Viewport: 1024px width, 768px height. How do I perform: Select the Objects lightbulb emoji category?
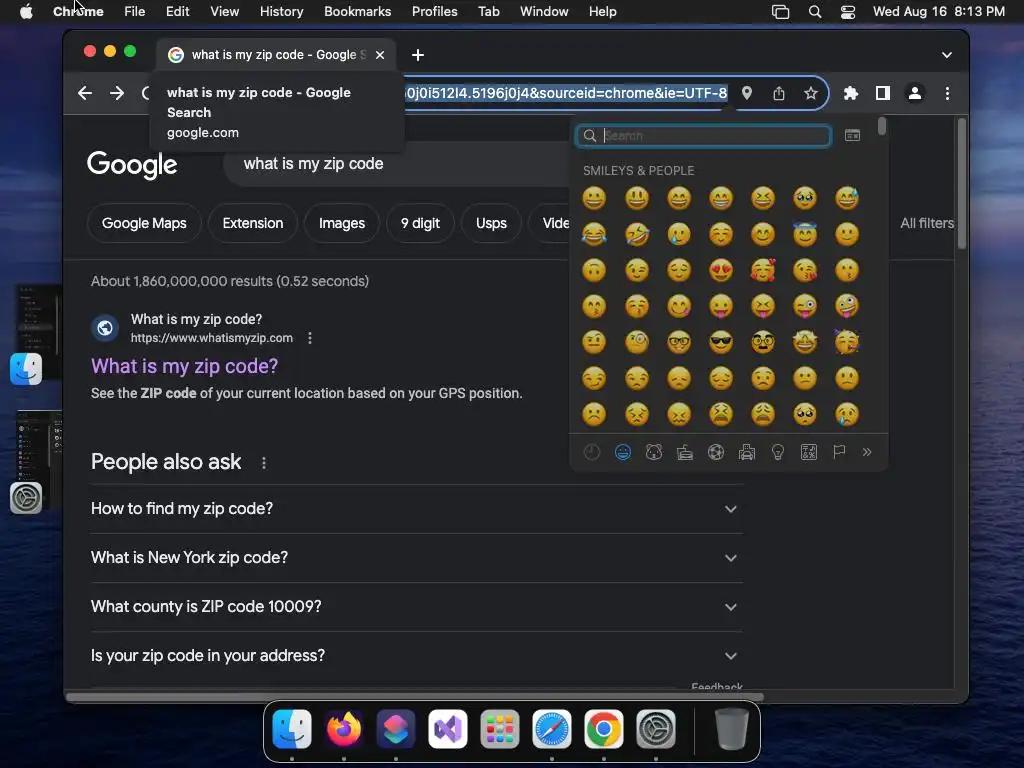pyautogui.click(x=778, y=452)
